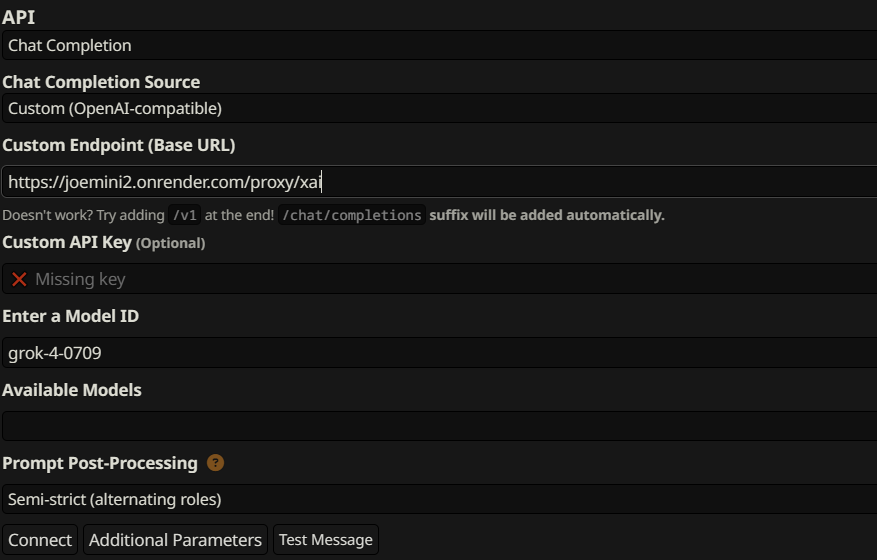Click the "Prompt Post-Processing" label text

coord(100,463)
